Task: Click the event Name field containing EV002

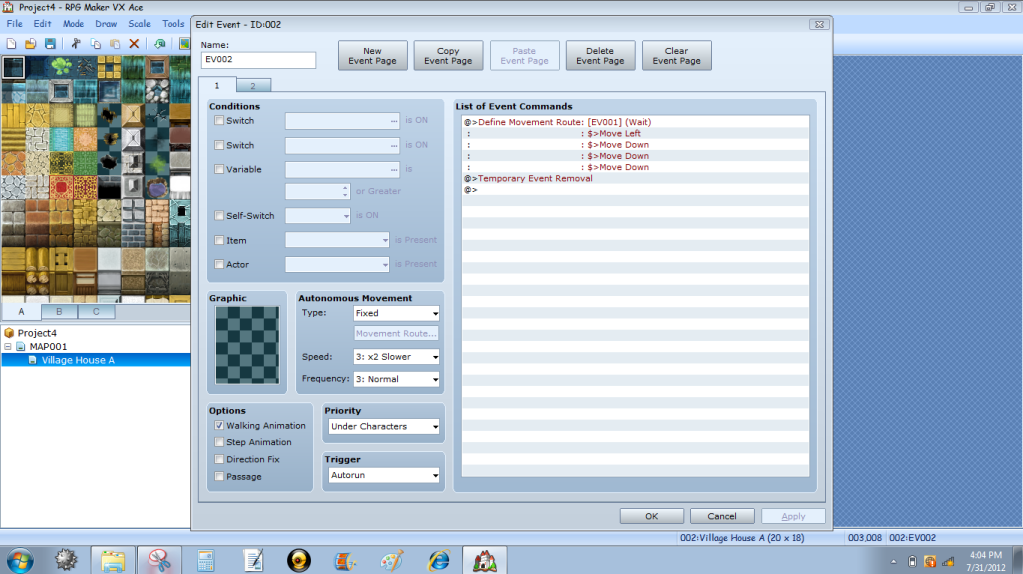Action: click(258, 60)
